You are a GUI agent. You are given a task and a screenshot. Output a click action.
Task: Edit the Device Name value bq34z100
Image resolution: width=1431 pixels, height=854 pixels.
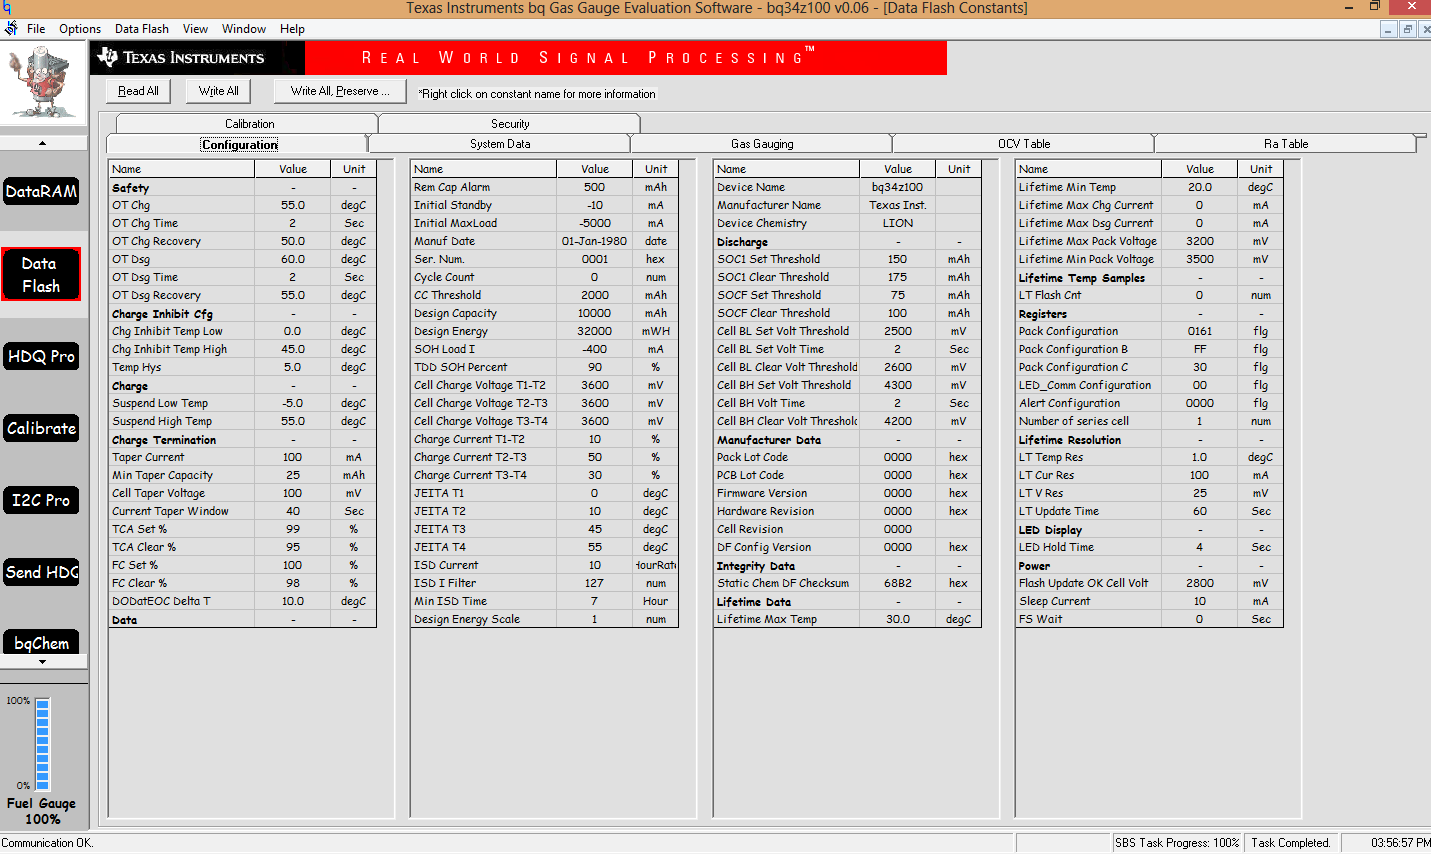tap(898, 187)
